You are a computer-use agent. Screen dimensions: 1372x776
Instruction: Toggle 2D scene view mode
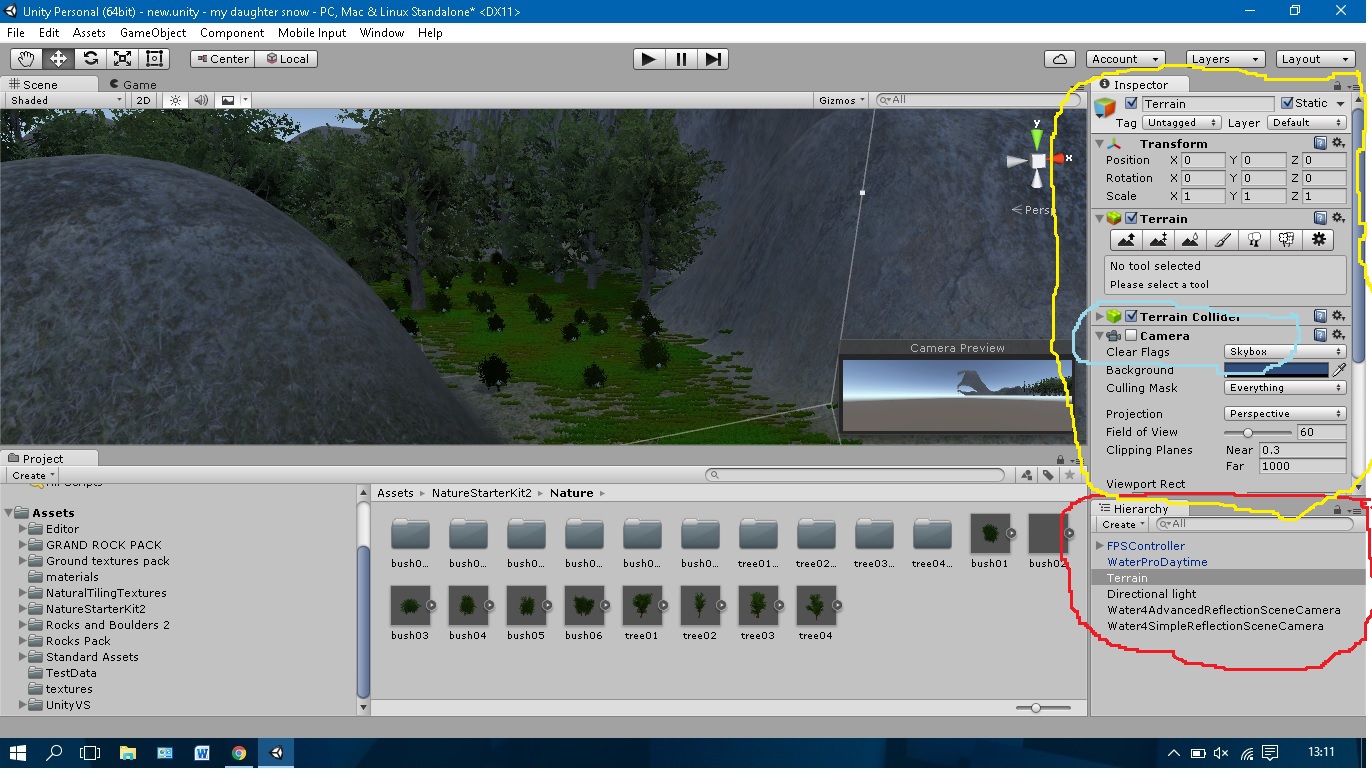[x=143, y=100]
